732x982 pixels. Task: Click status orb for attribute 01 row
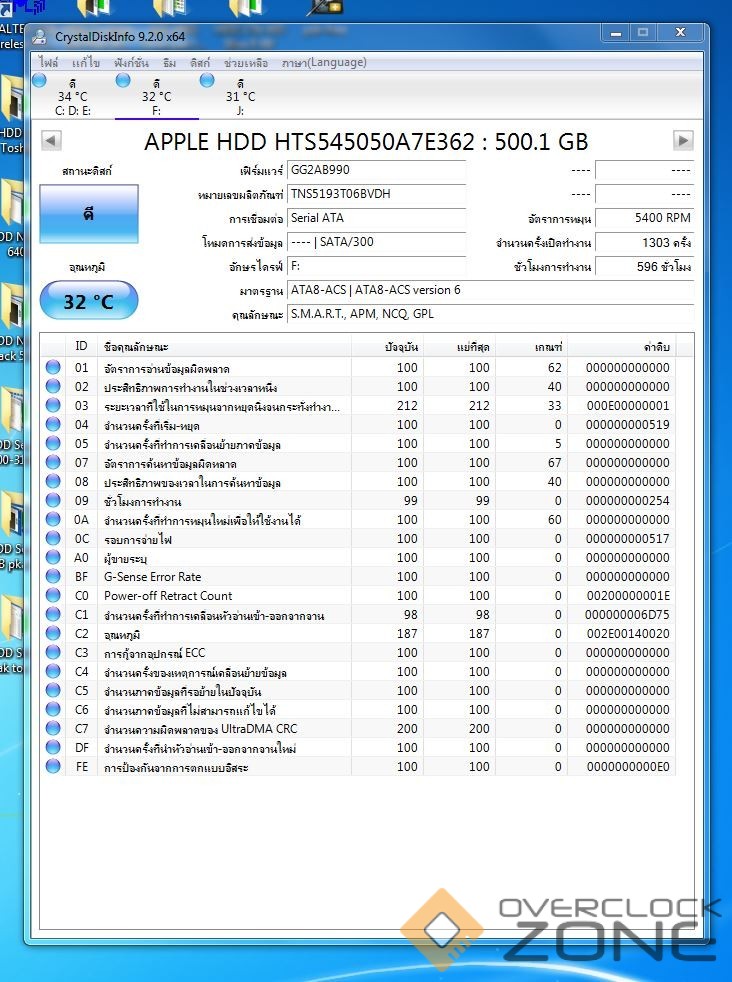tap(53, 368)
